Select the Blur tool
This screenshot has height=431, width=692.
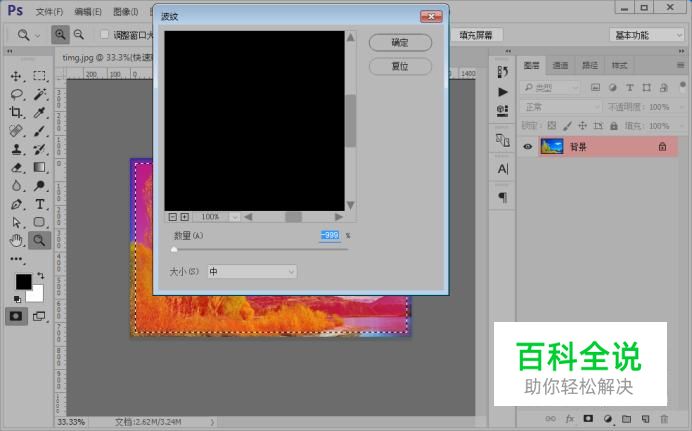coord(16,186)
